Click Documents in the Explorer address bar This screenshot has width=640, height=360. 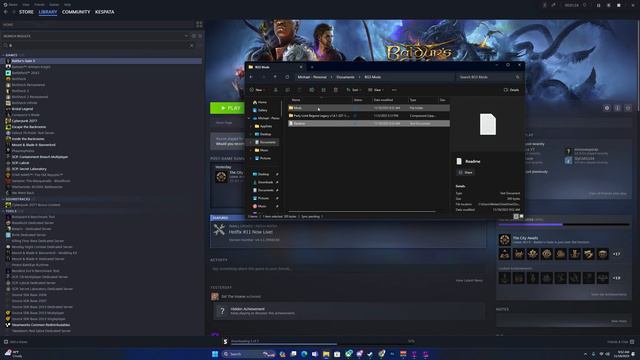(x=345, y=77)
